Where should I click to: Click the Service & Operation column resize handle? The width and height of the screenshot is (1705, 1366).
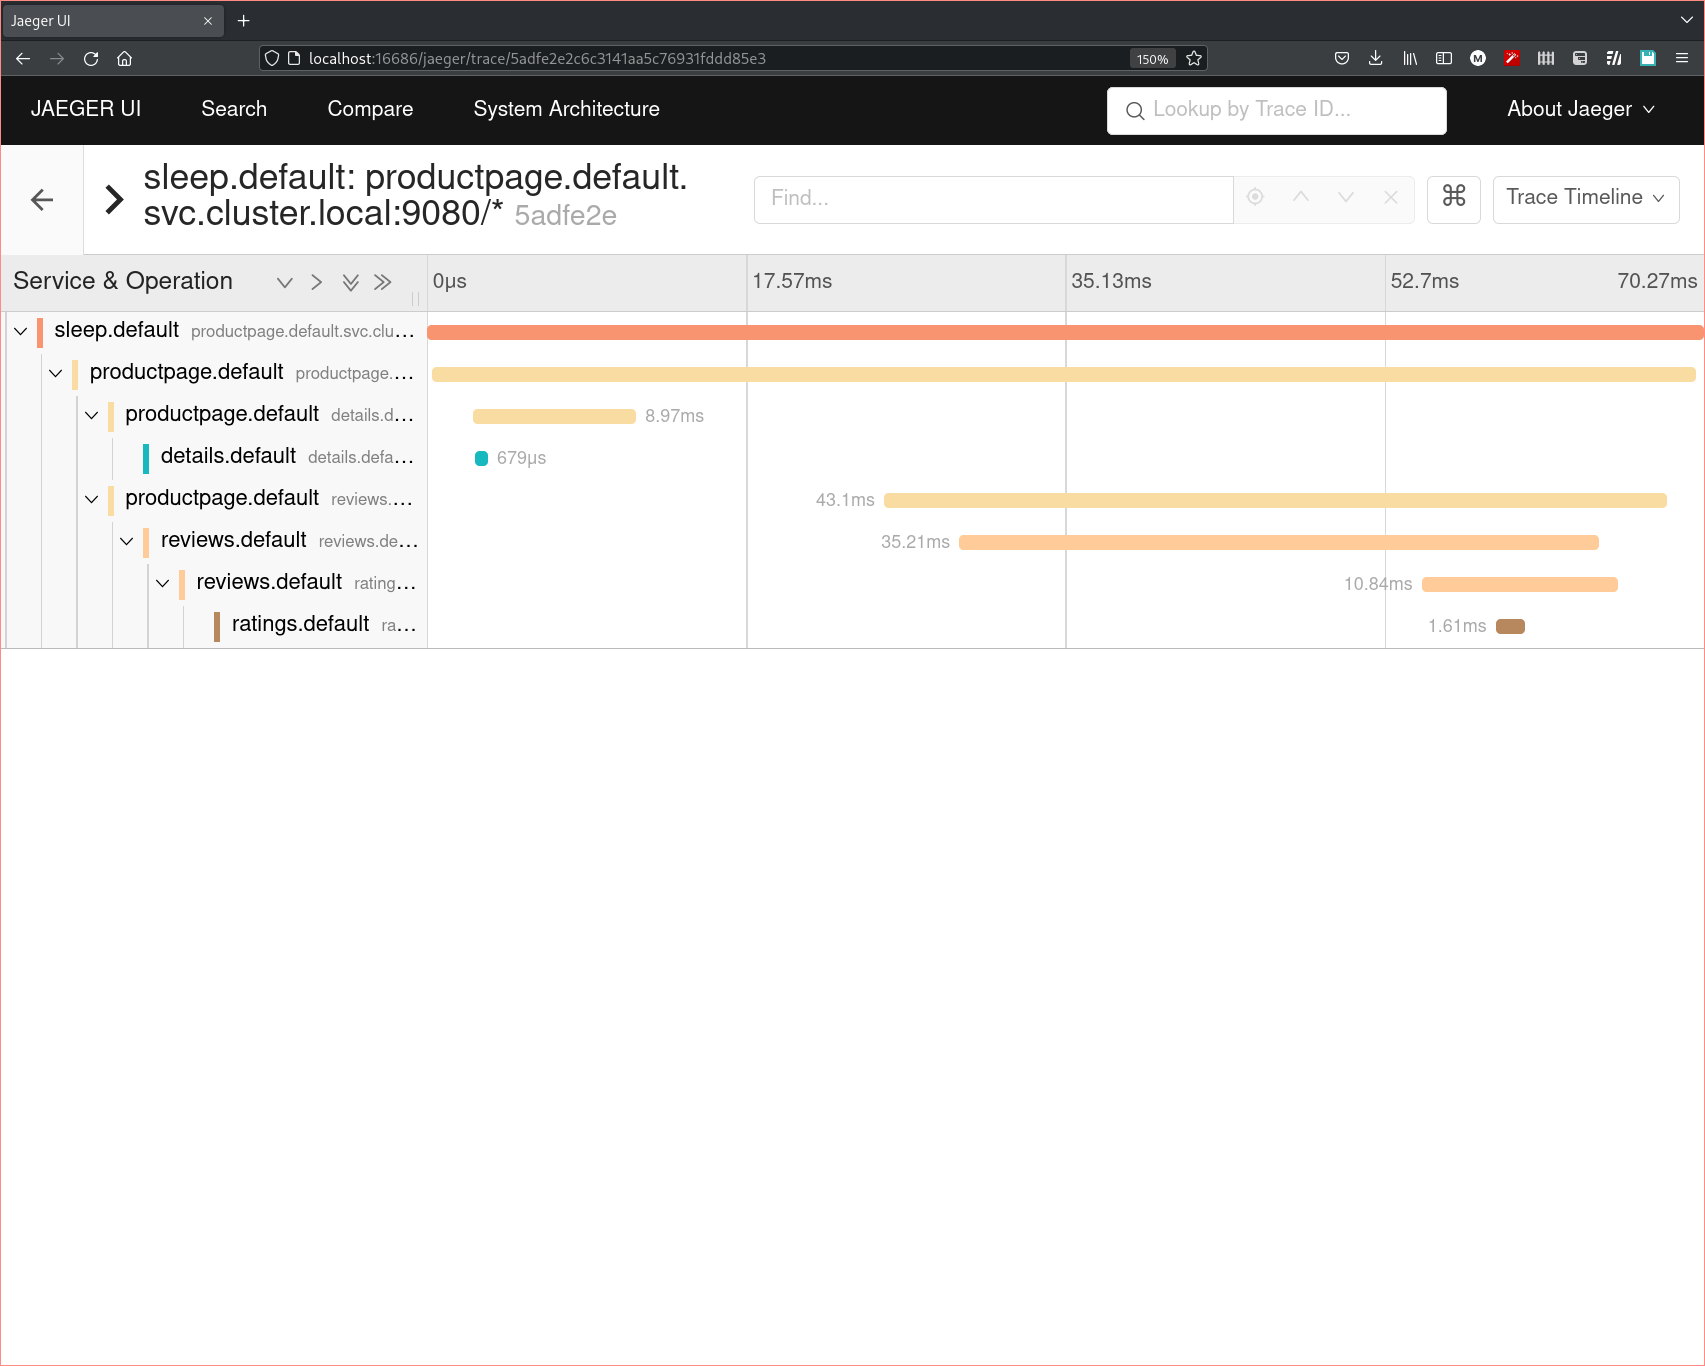coord(415,298)
